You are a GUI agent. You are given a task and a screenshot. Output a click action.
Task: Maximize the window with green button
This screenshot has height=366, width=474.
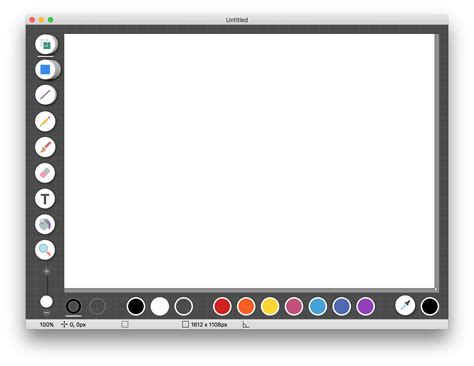pyautogui.click(x=51, y=20)
